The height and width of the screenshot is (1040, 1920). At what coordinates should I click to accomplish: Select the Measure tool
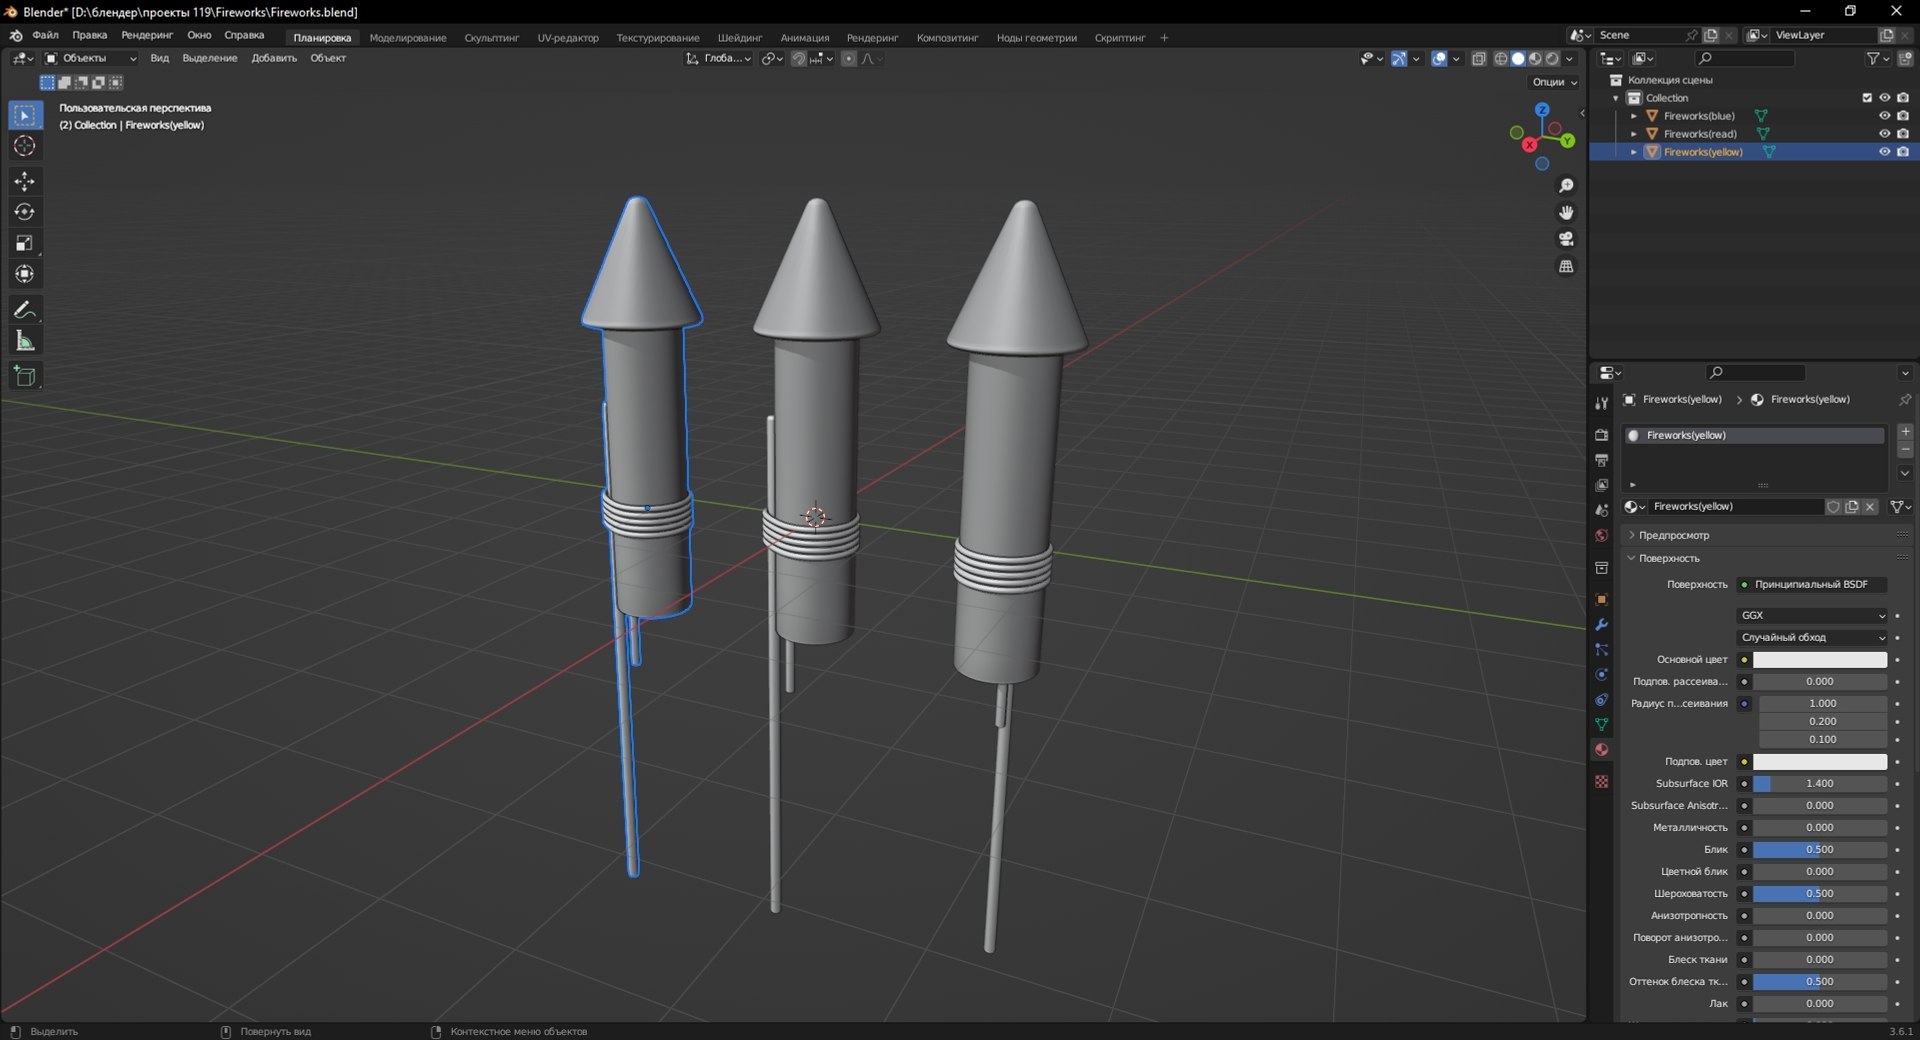click(x=25, y=341)
